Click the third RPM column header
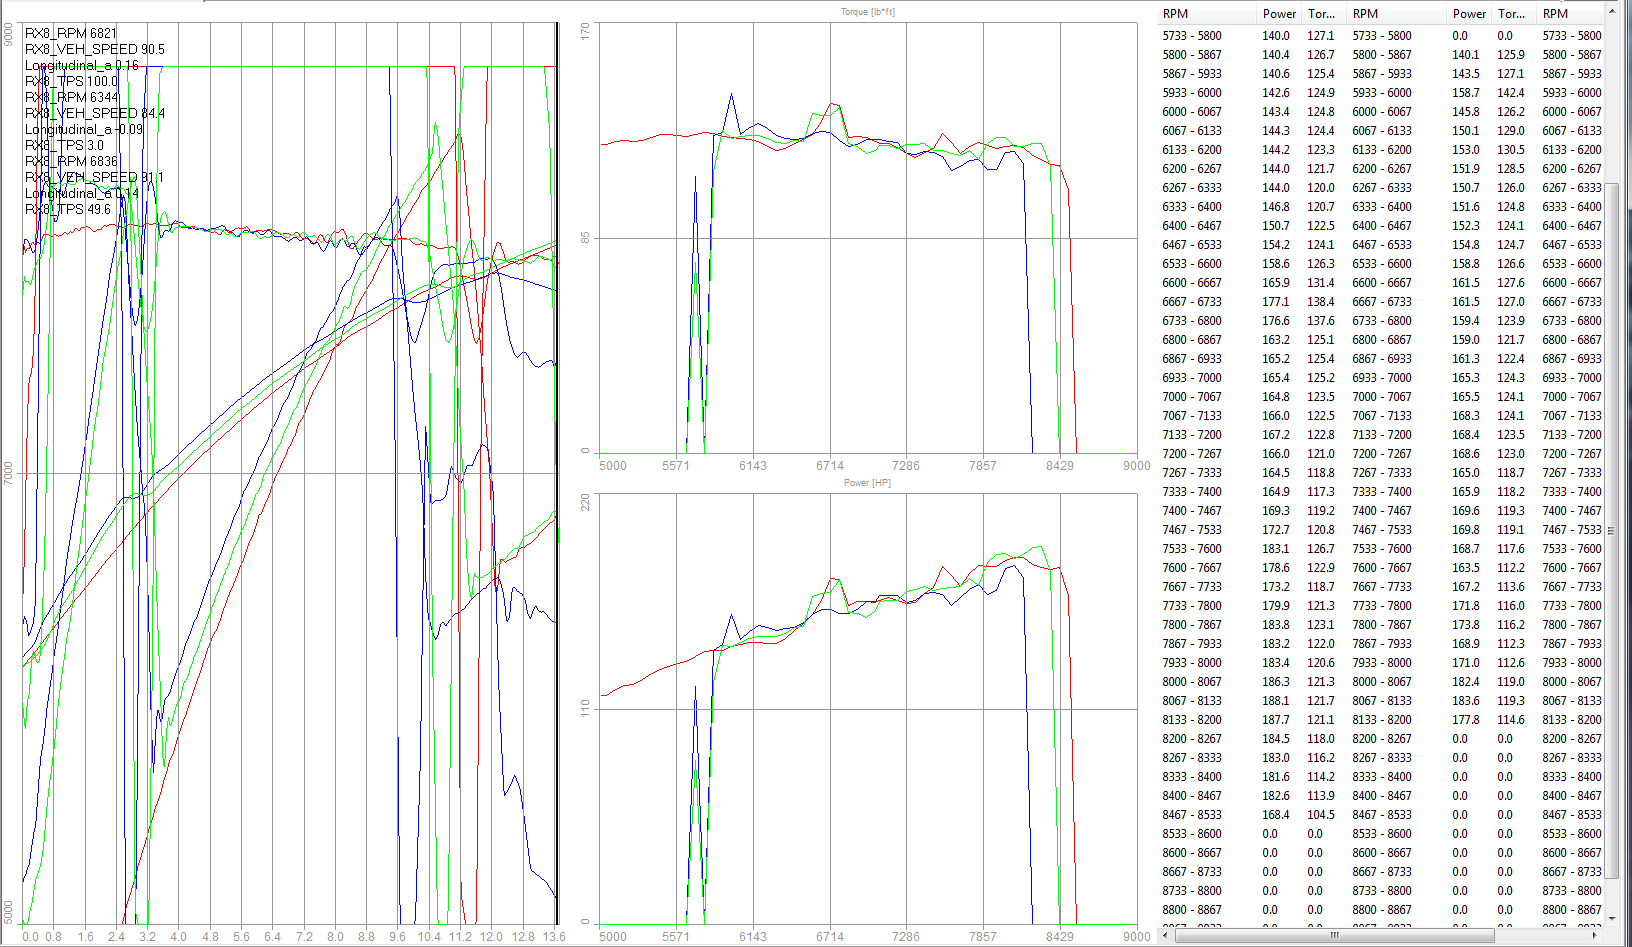Viewport: 1632px width, 947px height. [1555, 14]
